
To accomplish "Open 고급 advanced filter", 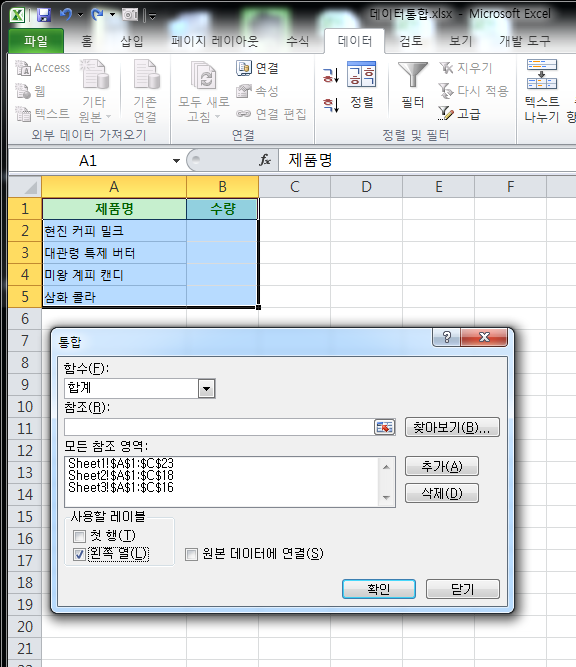I will click(459, 114).
